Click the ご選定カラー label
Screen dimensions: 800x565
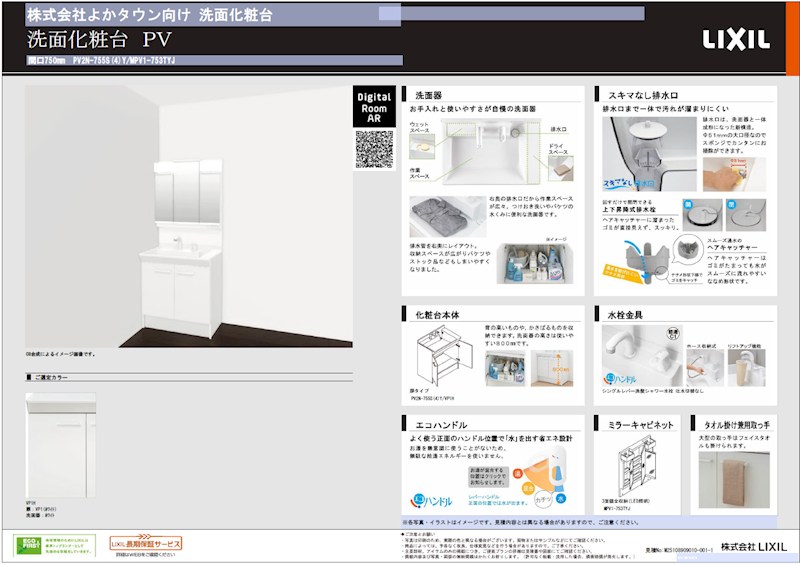point(51,378)
